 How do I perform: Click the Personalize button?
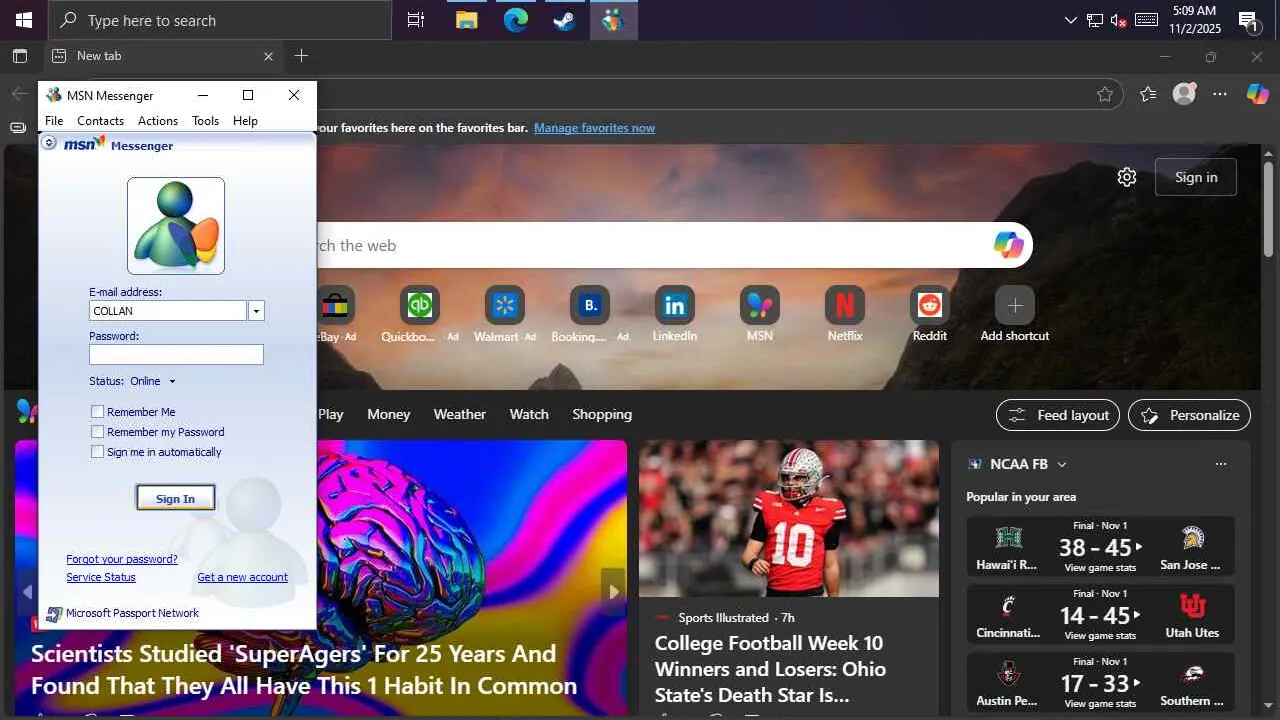point(1190,415)
